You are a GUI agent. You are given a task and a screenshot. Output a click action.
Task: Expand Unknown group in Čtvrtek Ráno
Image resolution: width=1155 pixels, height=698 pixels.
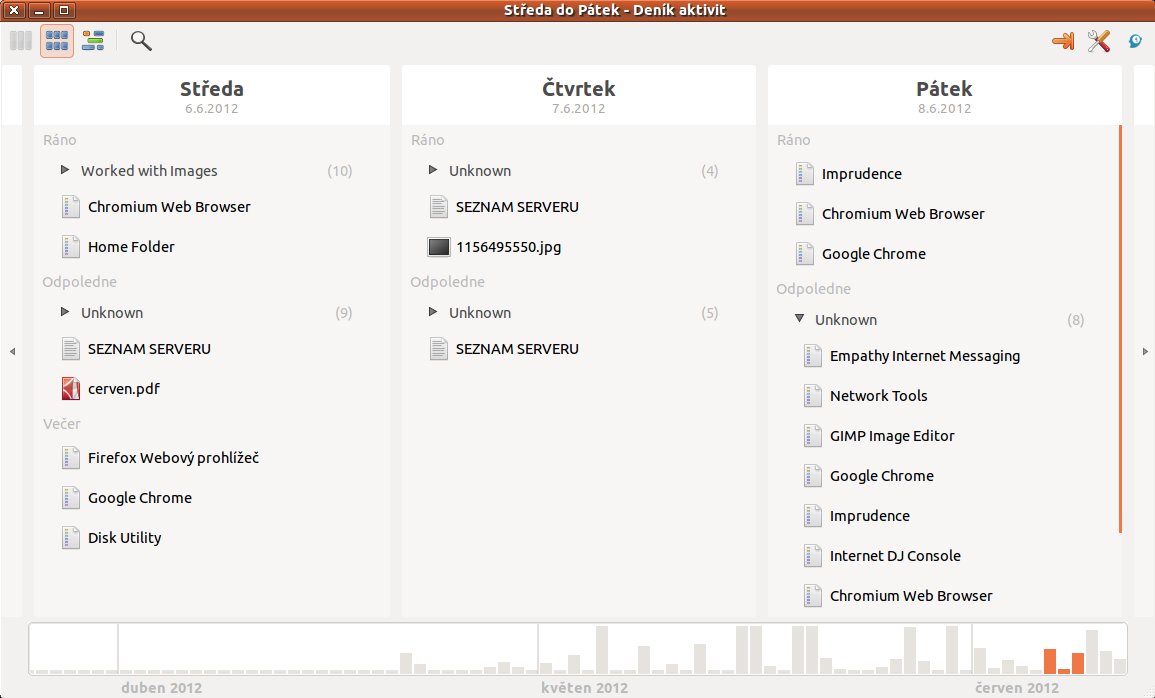(433, 170)
